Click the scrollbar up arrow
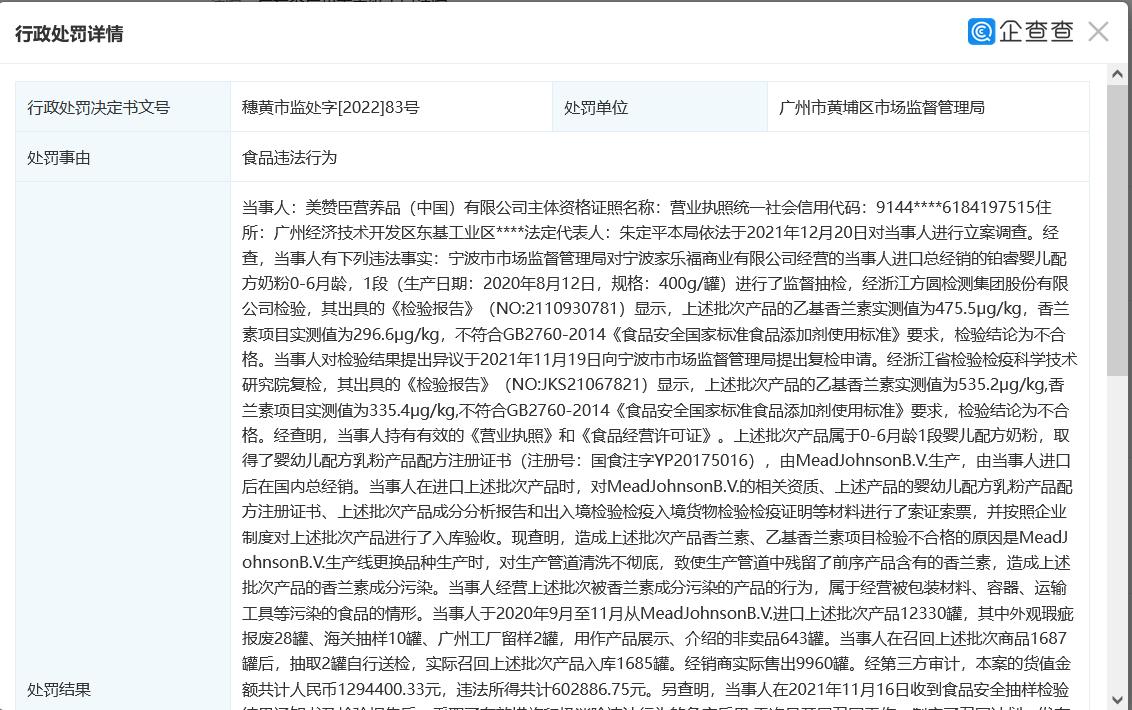 (1117, 74)
